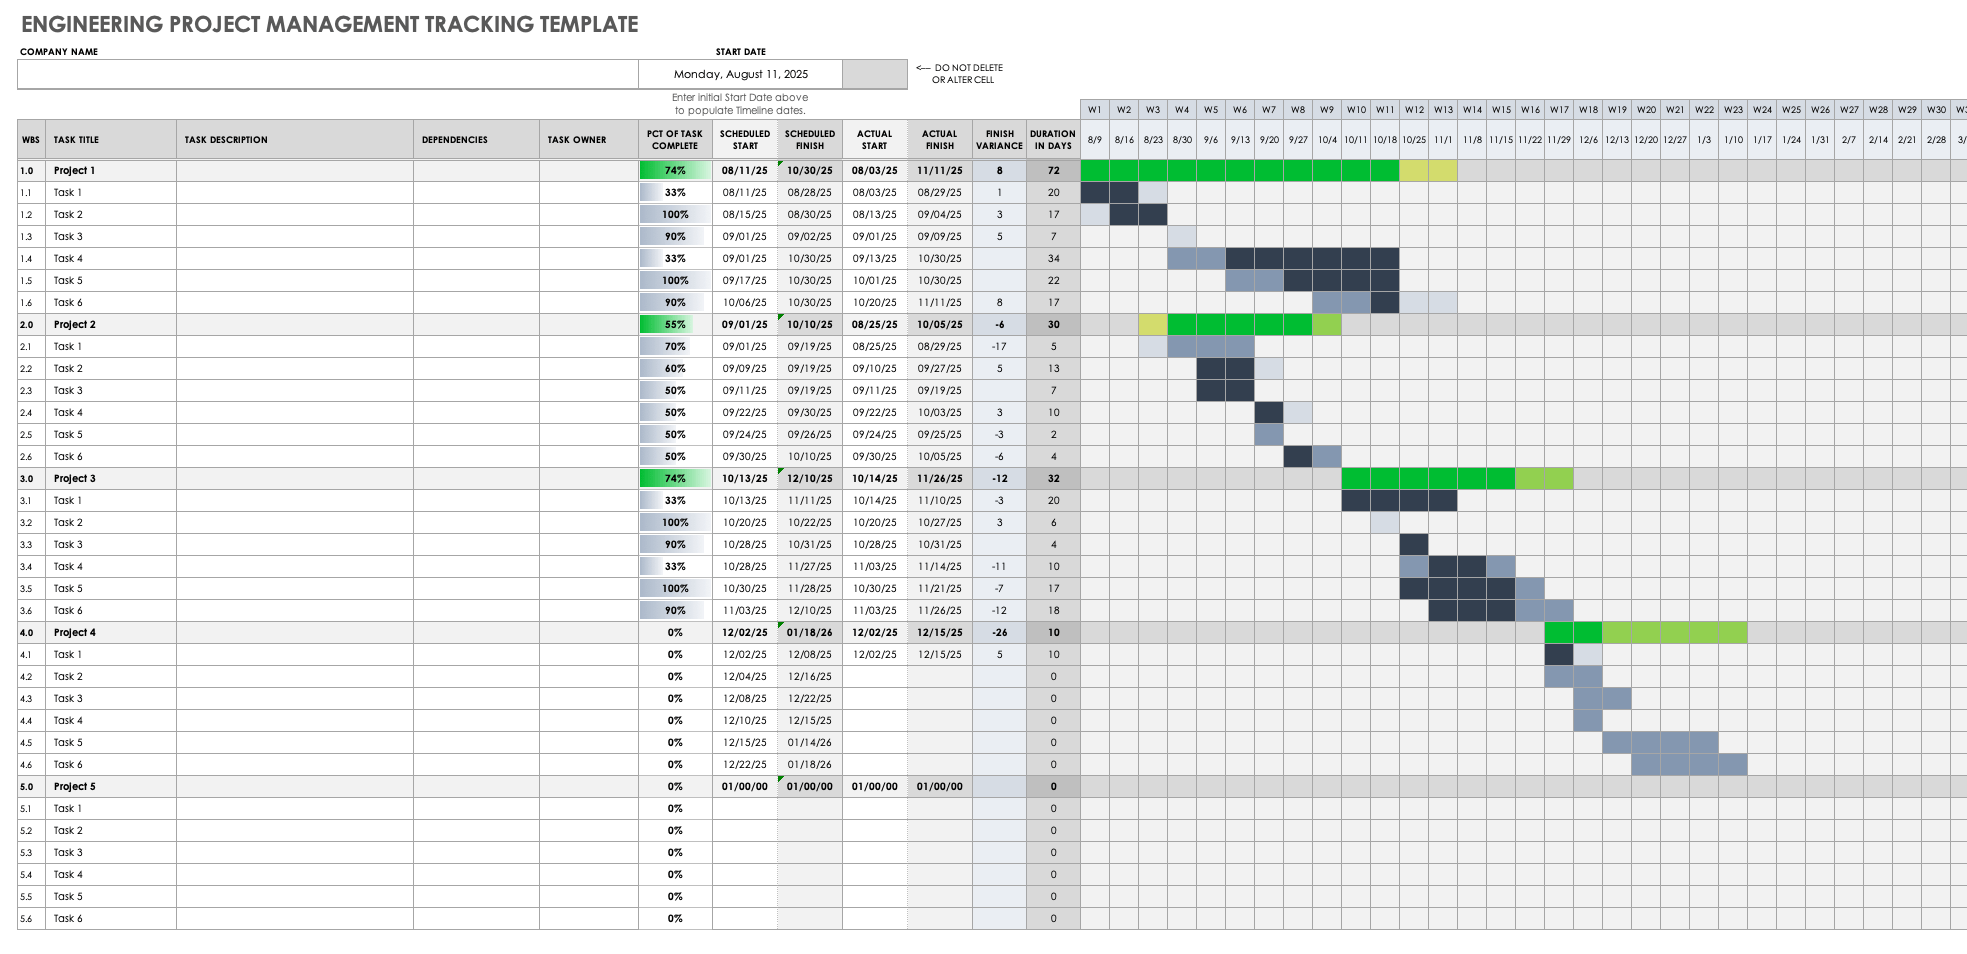Click row 1.2 percent complete 100%

point(675,214)
